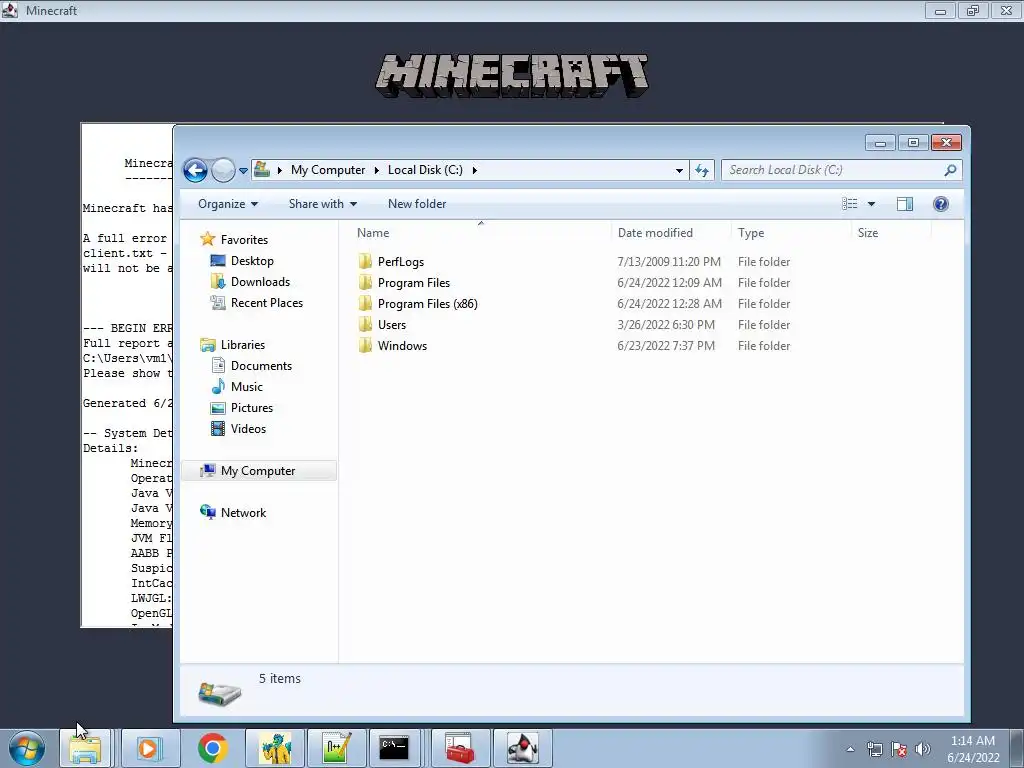Open Desktop in Favorites
Screen dimensions: 1024x768
(252, 261)
